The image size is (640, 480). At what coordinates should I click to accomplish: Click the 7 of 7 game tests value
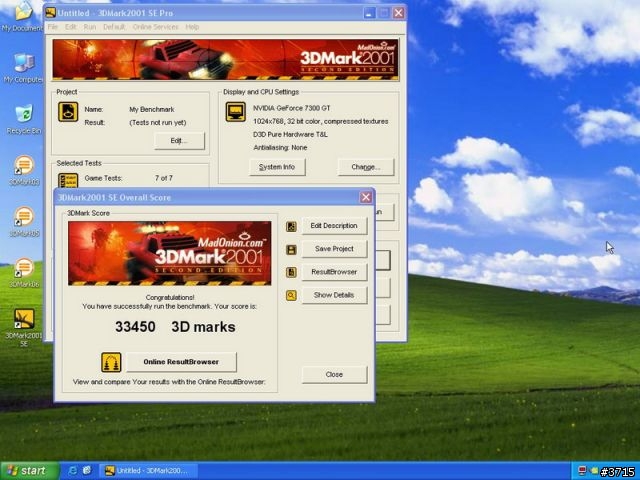coord(164,178)
